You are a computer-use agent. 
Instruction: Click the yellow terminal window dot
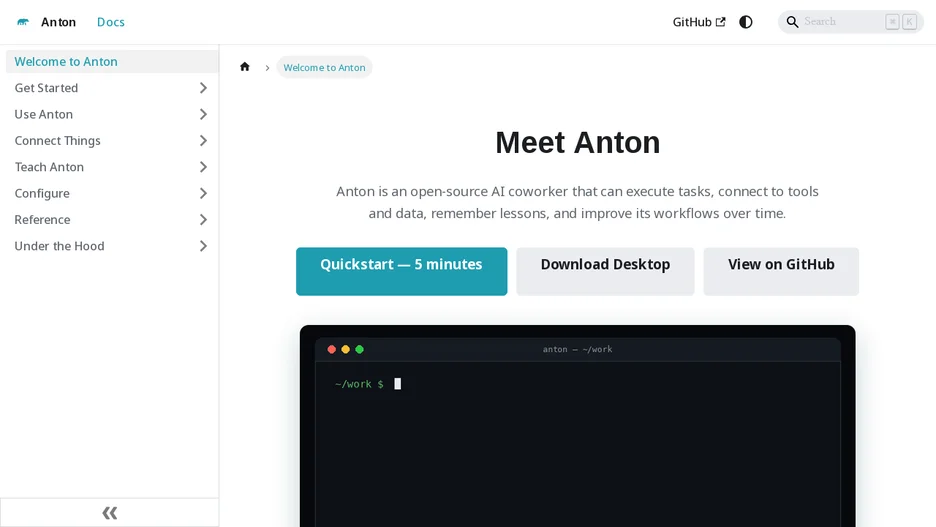346,349
